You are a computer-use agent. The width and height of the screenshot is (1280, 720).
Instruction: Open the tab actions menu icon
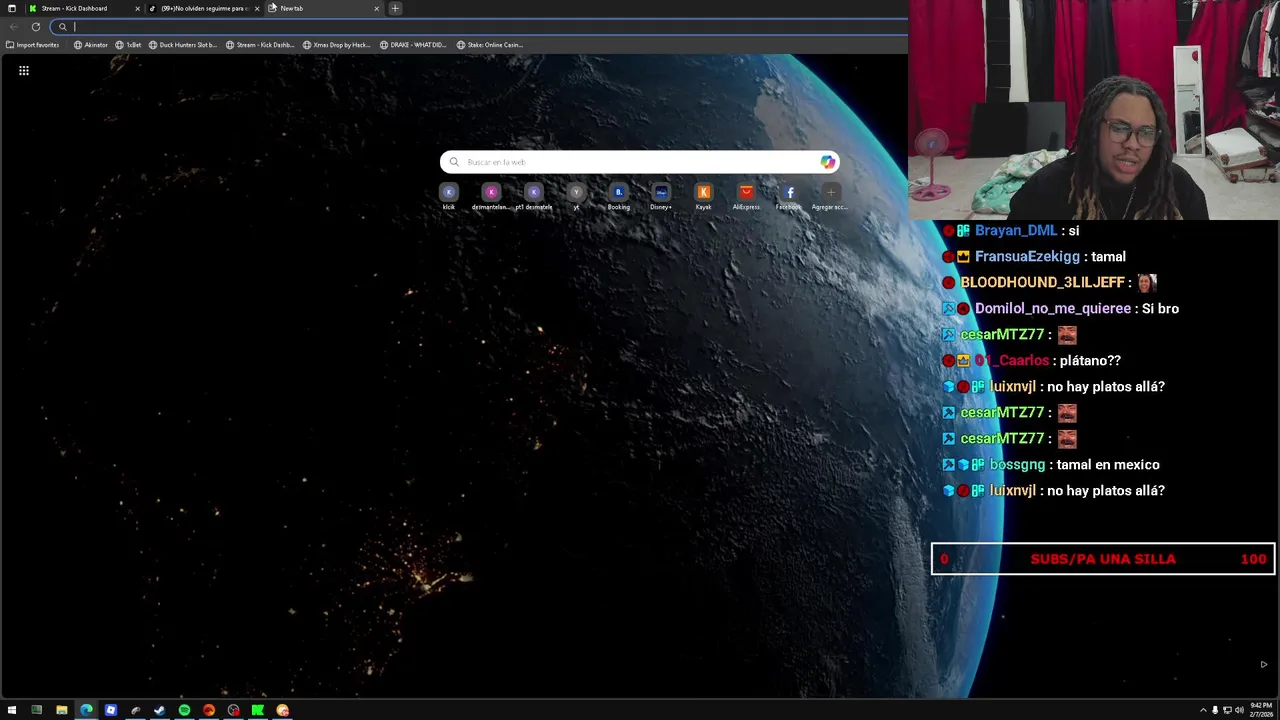[11, 8]
